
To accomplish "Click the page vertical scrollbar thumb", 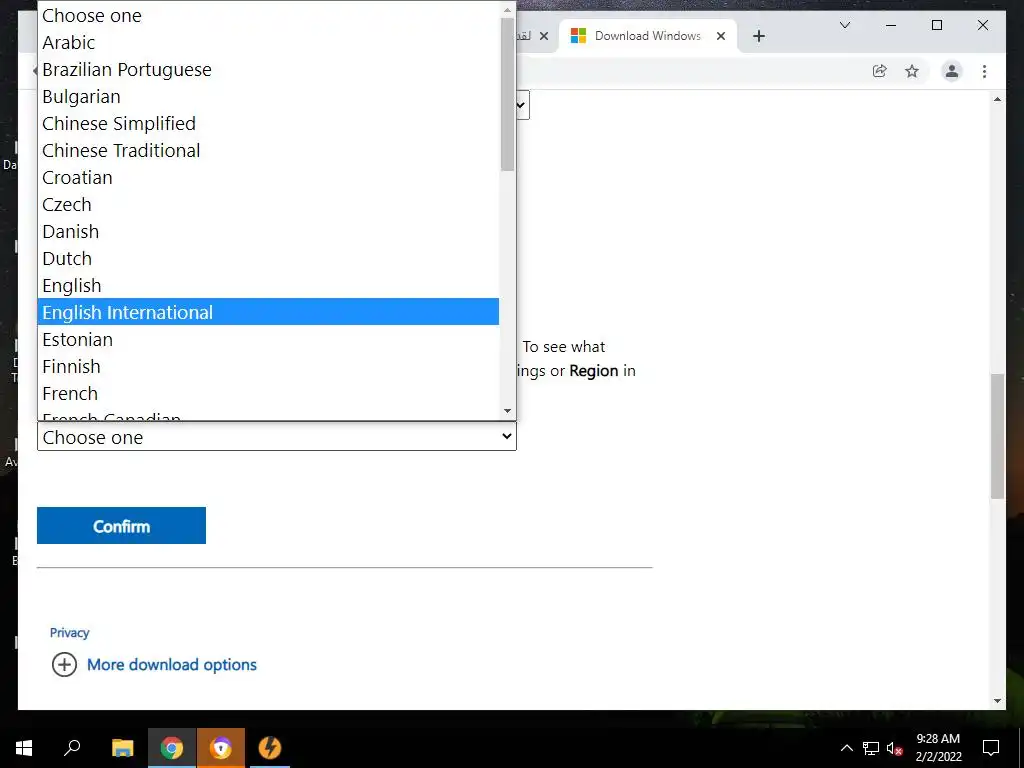I will coord(997,436).
